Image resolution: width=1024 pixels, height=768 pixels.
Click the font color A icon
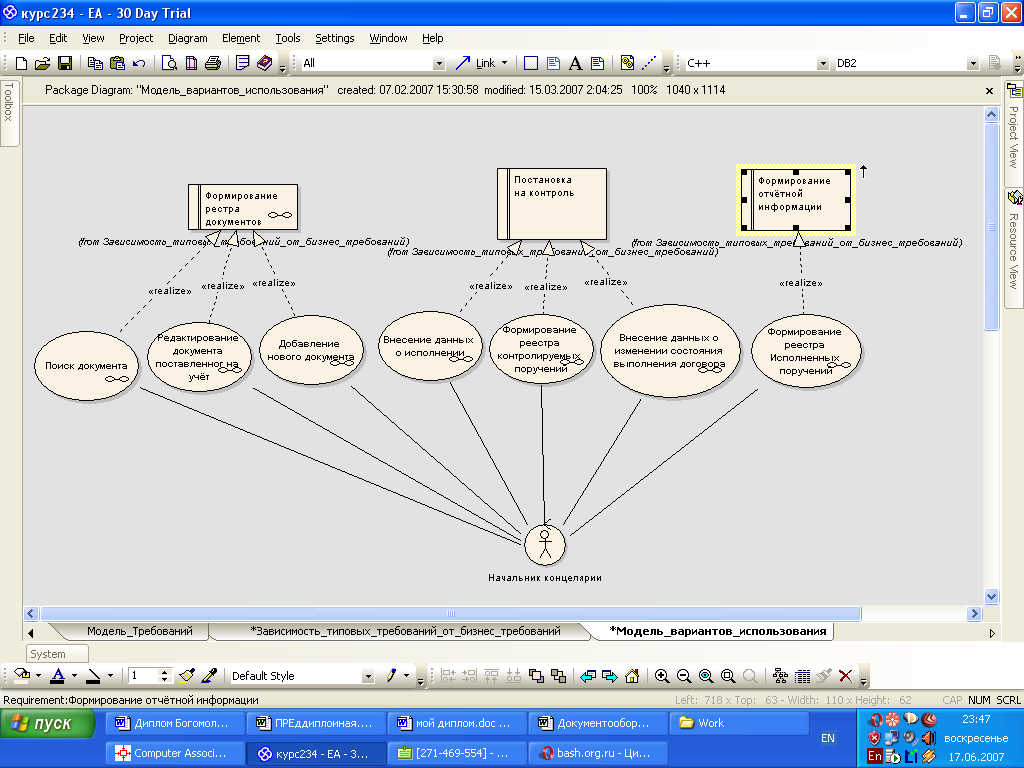pyautogui.click(x=58, y=675)
